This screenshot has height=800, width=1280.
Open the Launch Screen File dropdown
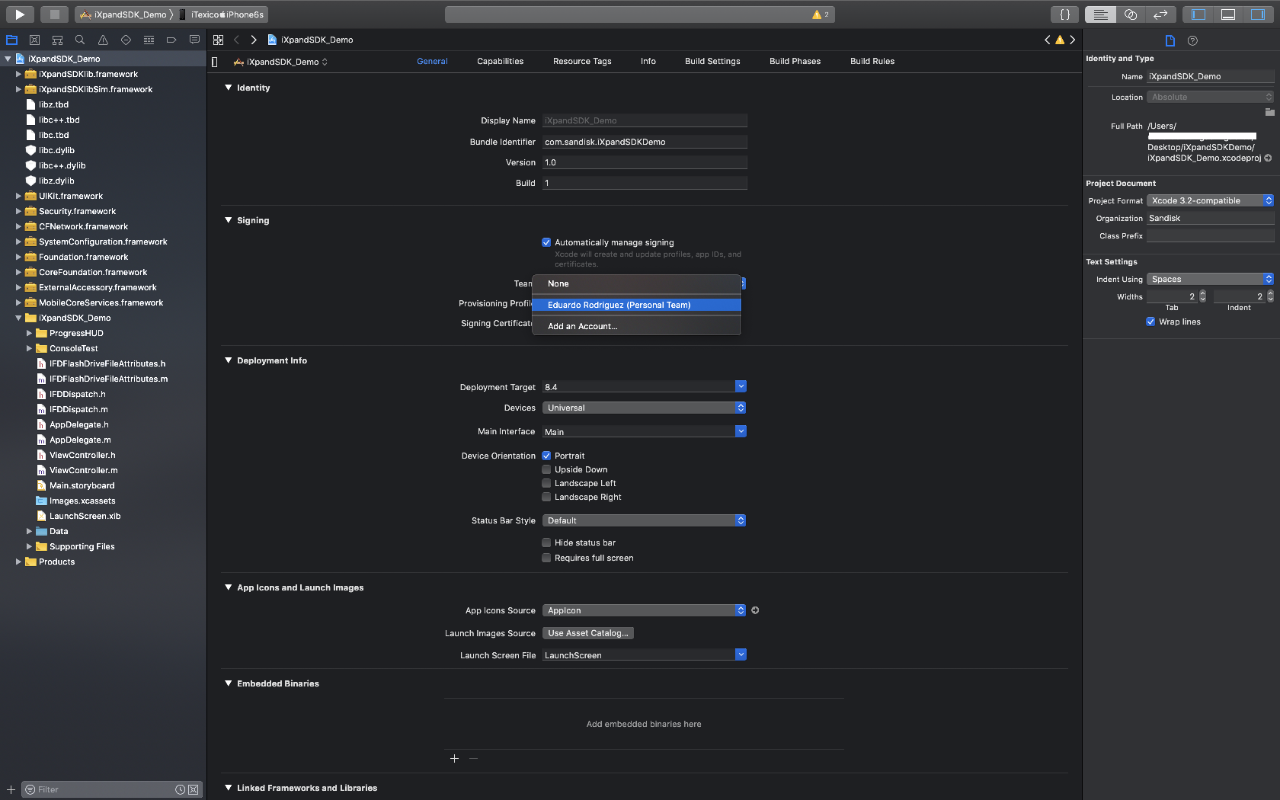[x=741, y=655]
